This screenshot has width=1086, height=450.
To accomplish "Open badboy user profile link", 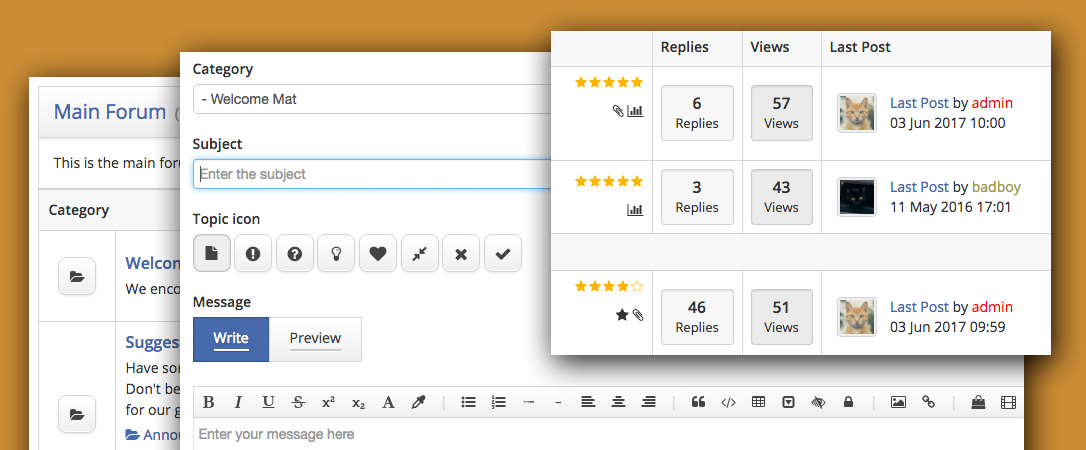I will [996, 187].
